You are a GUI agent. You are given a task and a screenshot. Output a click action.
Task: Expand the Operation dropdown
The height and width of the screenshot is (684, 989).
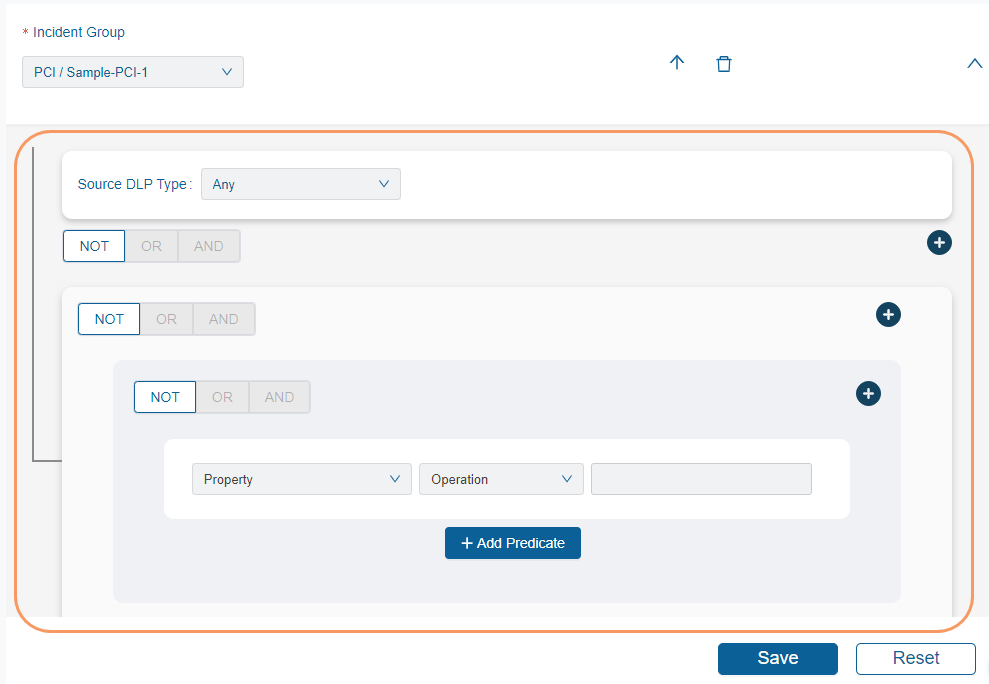point(501,479)
